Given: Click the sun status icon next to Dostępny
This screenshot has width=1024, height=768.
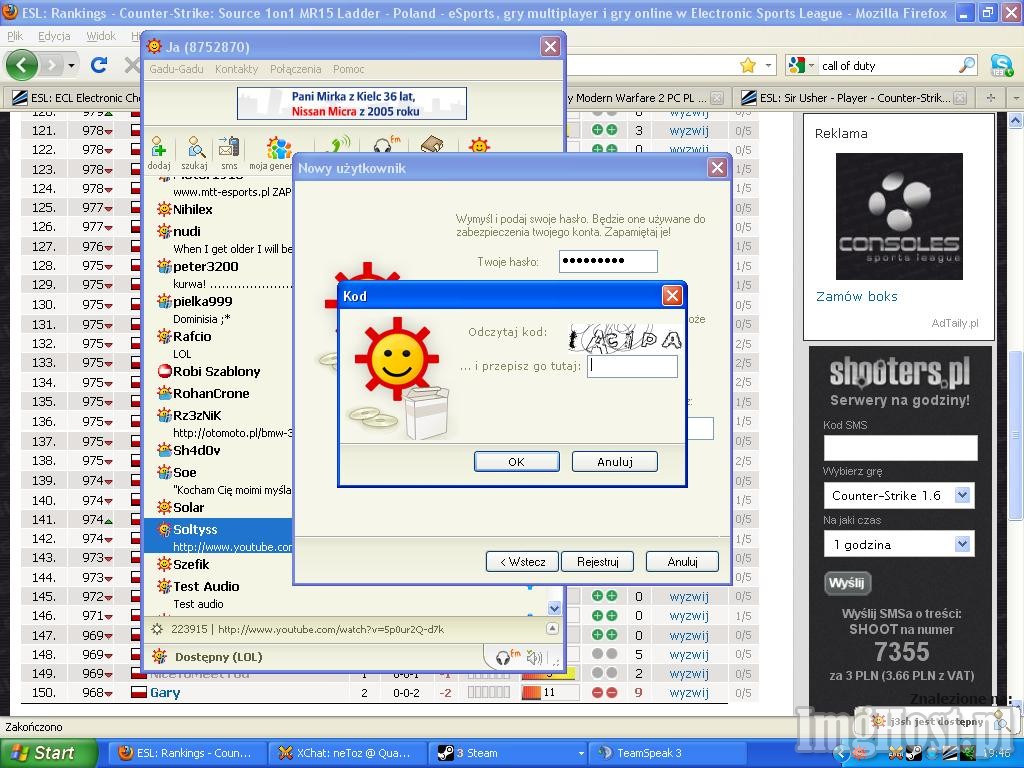Looking at the screenshot, I should 158,656.
